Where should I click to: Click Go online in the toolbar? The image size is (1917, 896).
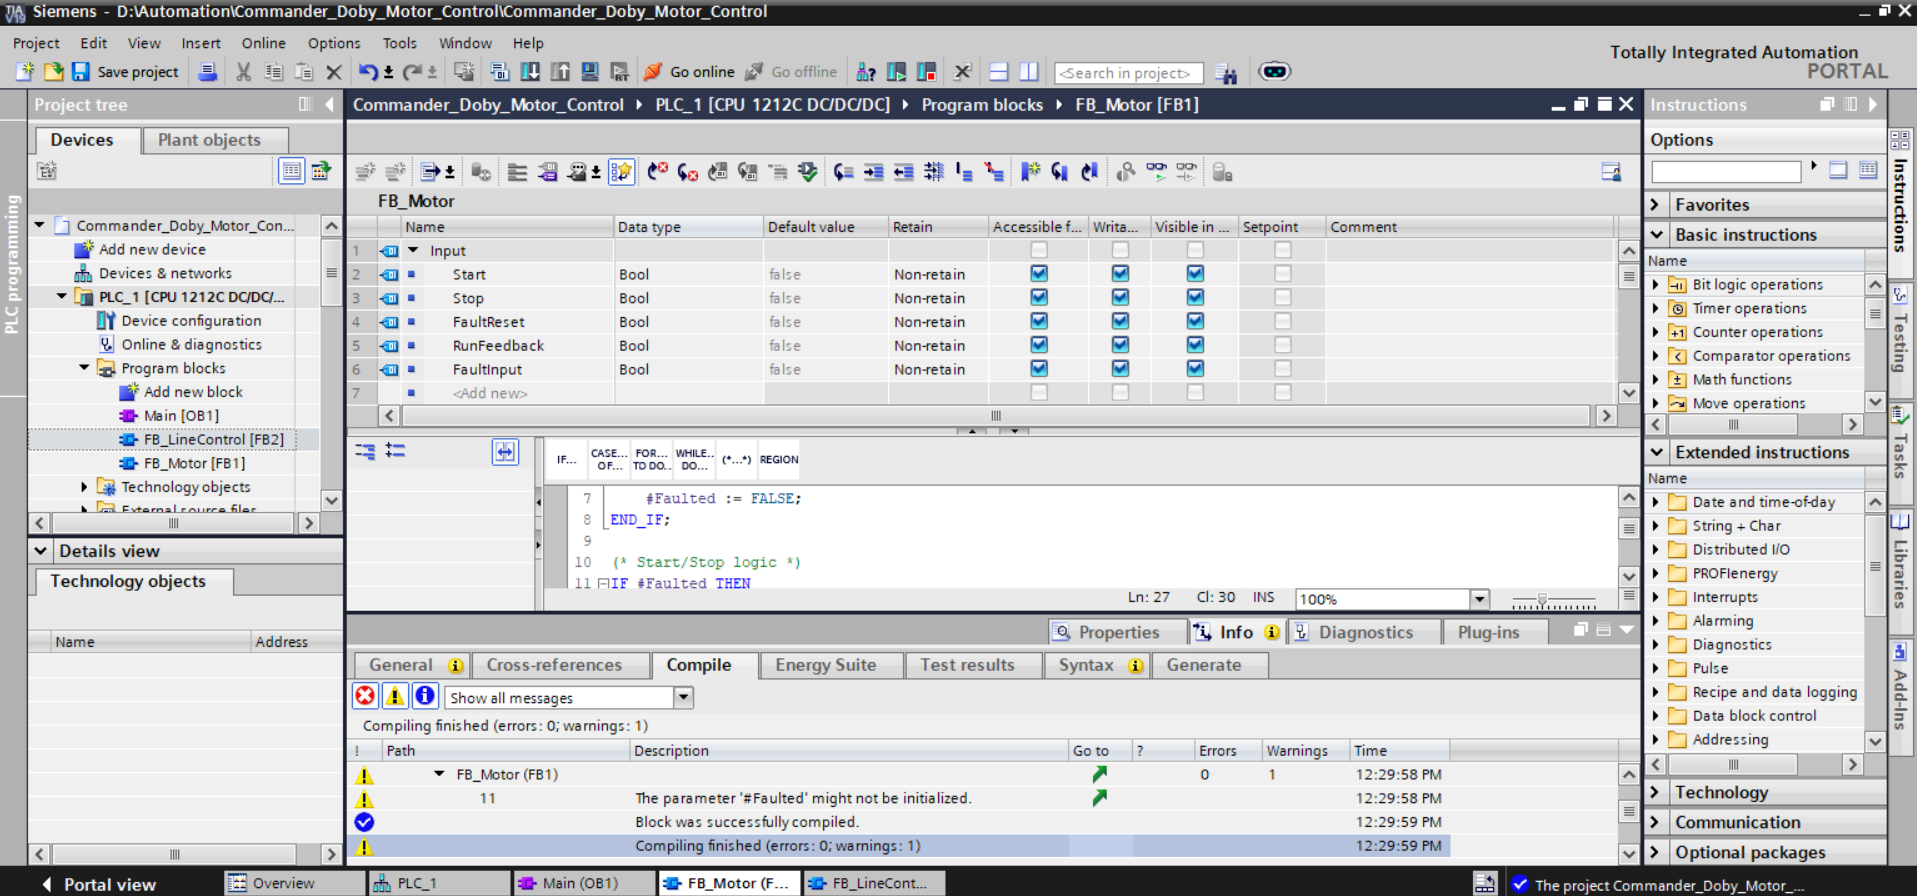689,72
